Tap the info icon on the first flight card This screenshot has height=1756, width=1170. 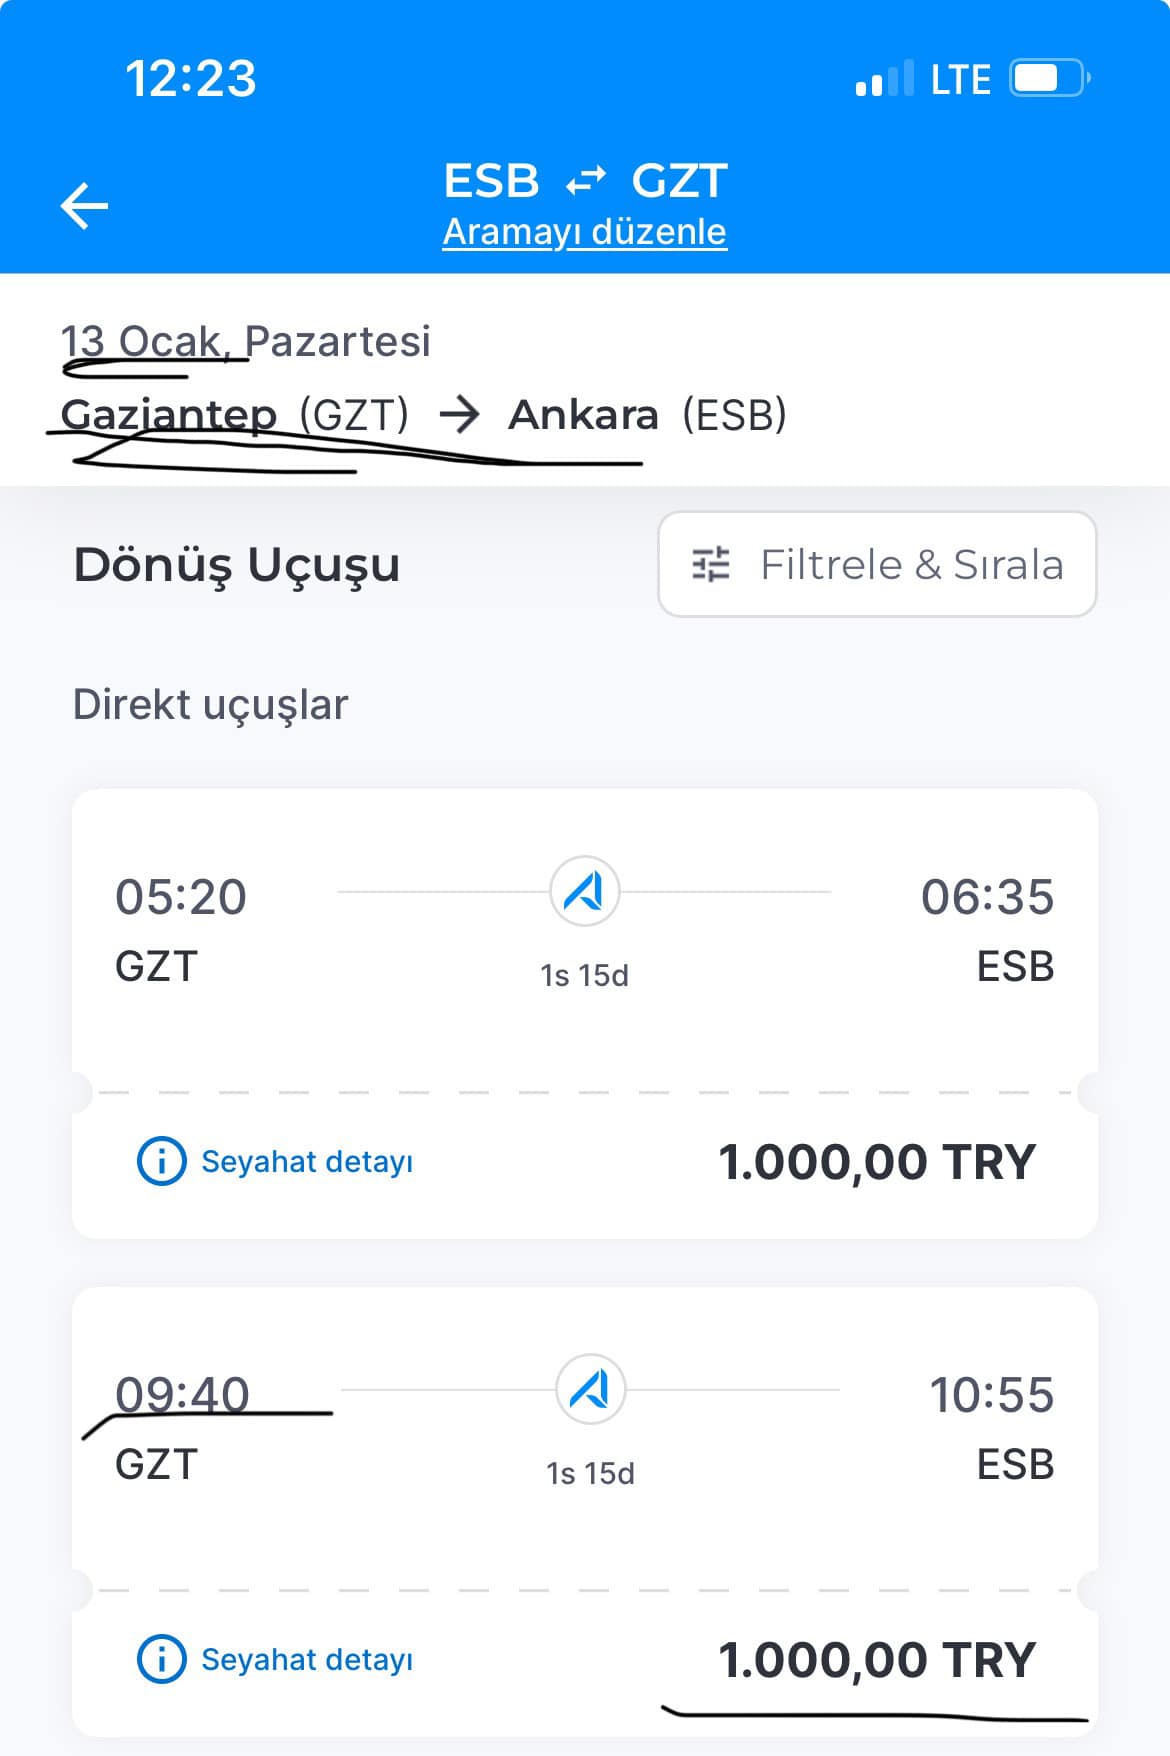(161, 1161)
